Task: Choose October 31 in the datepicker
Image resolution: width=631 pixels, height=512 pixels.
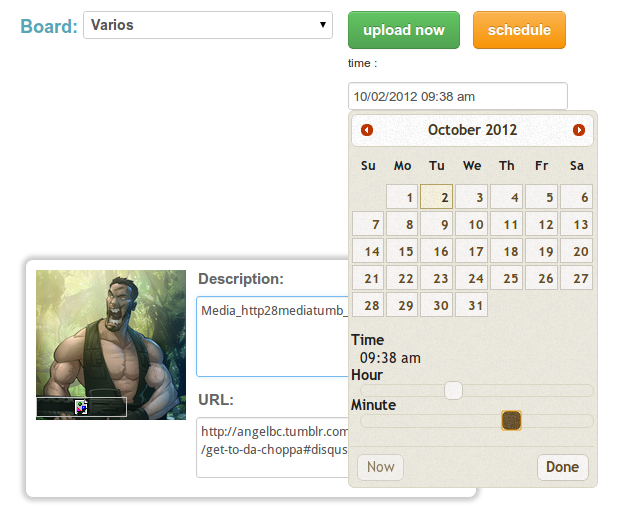Action: [472, 305]
